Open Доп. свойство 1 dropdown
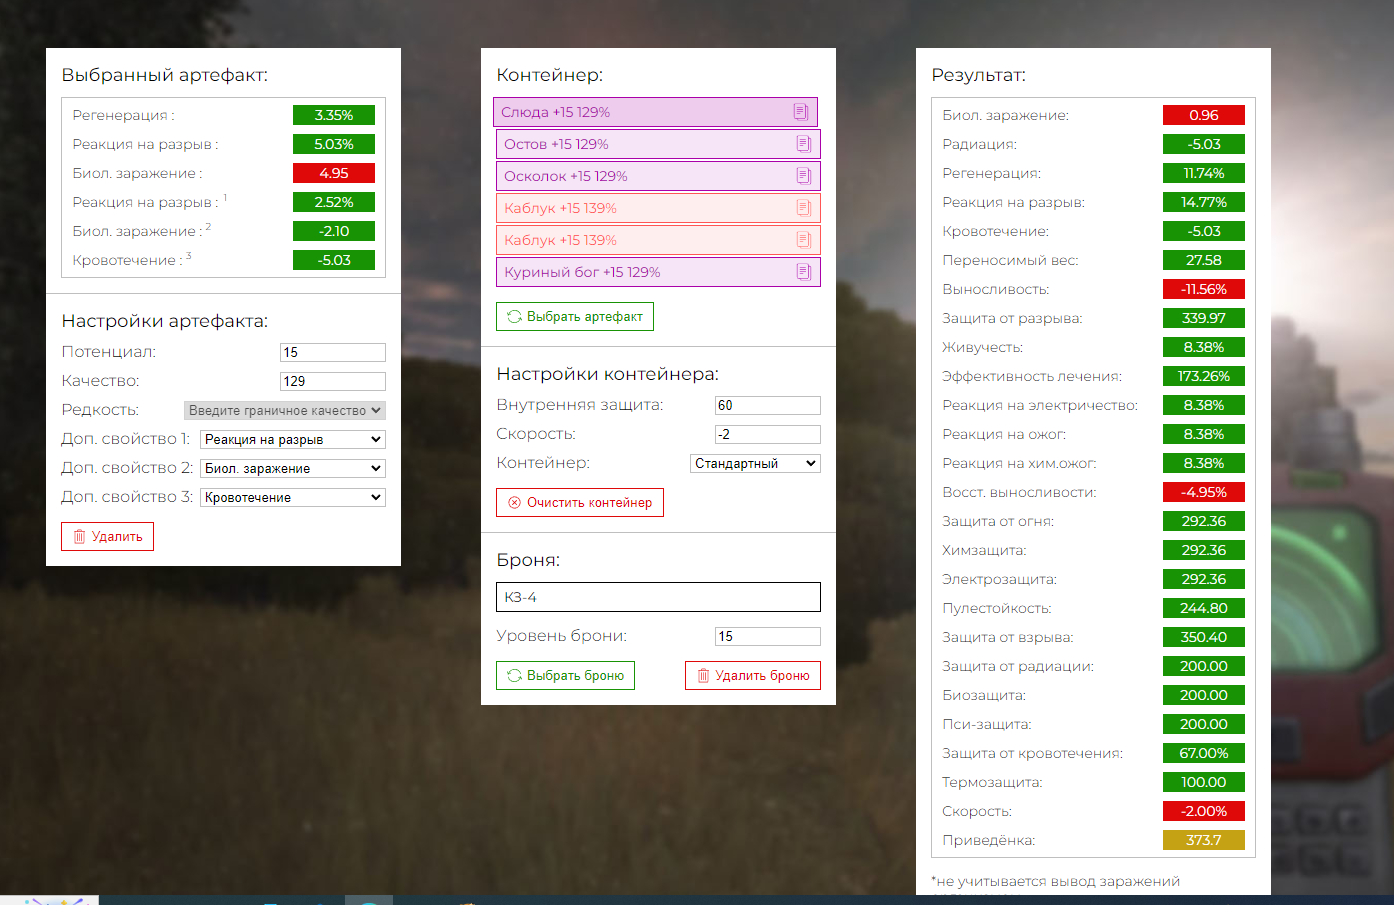1394x905 pixels. [x=293, y=439]
